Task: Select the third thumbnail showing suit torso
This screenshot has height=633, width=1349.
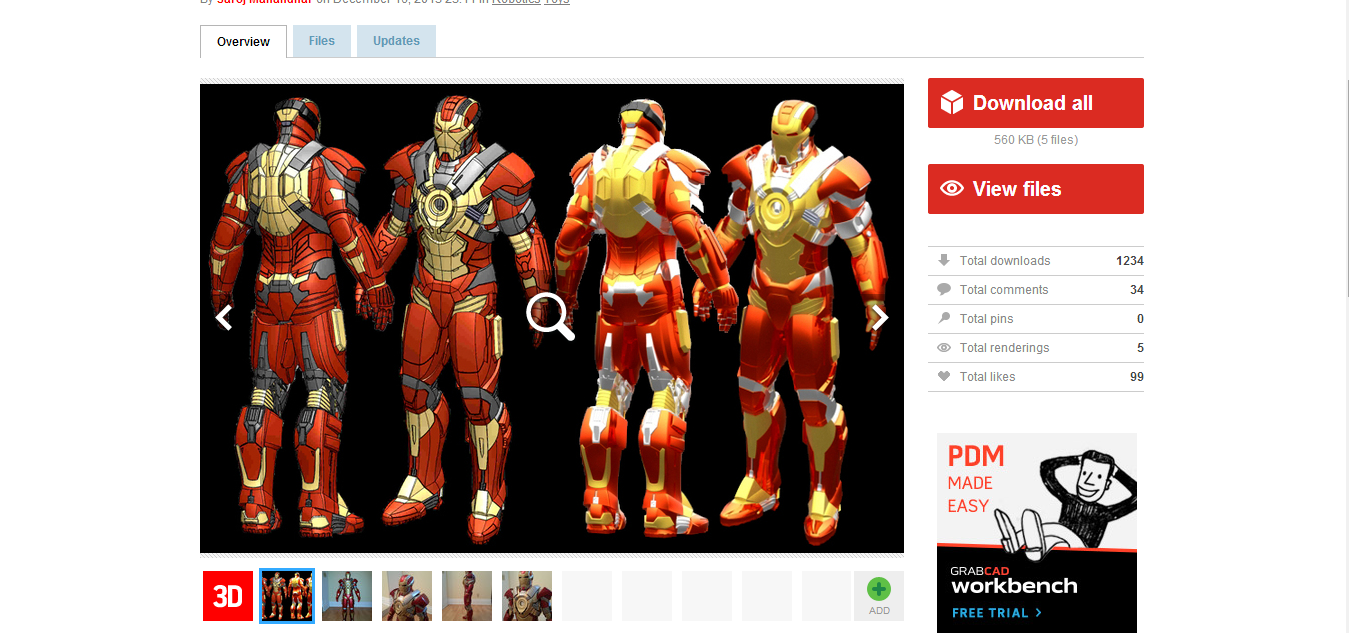Action: (407, 596)
